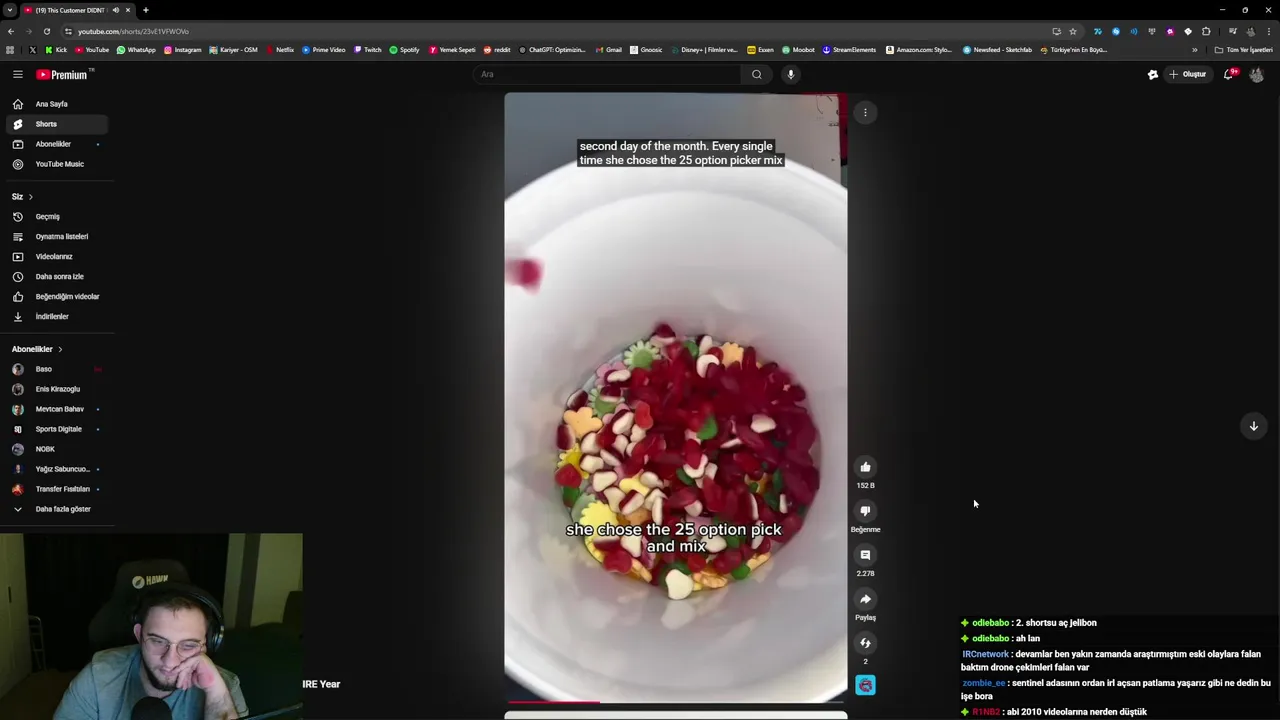Image resolution: width=1280 pixels, height=720 pixels.
Task: Open YouTube Music in sidebar
Action: [56, 164]
